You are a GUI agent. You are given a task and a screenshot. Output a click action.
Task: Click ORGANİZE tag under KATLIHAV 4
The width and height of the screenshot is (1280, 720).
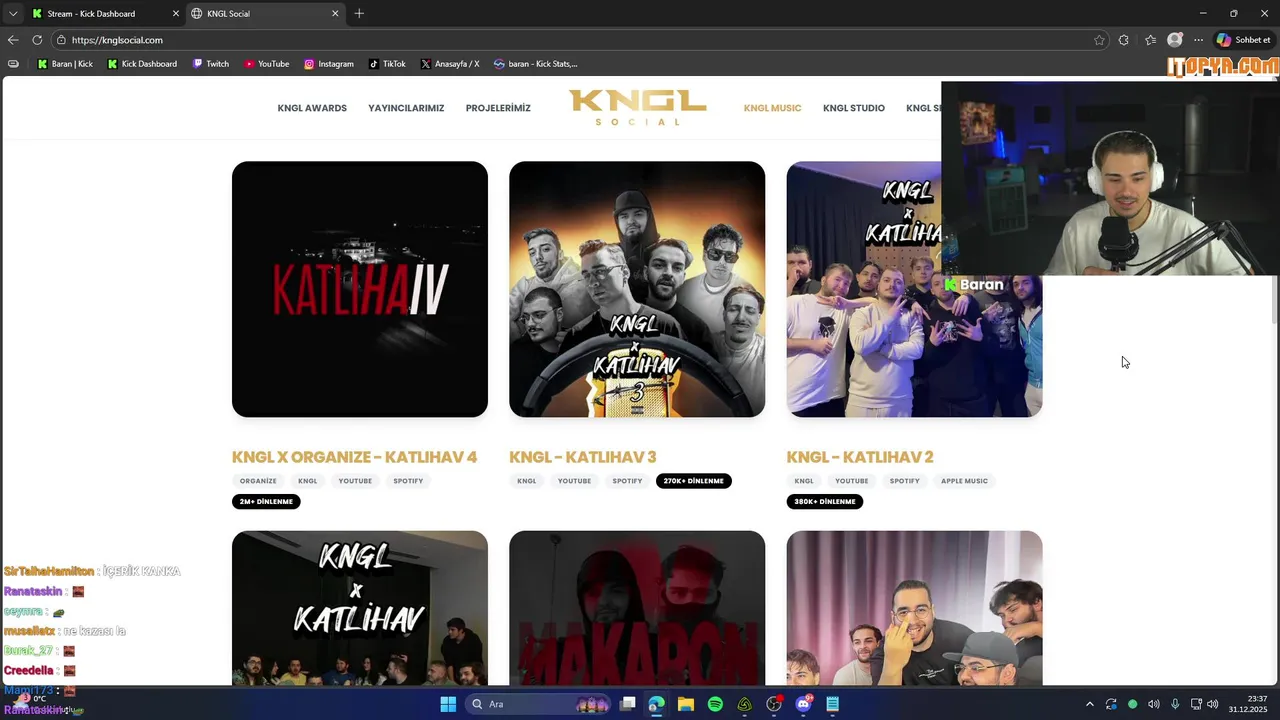(x=258, y=481)
